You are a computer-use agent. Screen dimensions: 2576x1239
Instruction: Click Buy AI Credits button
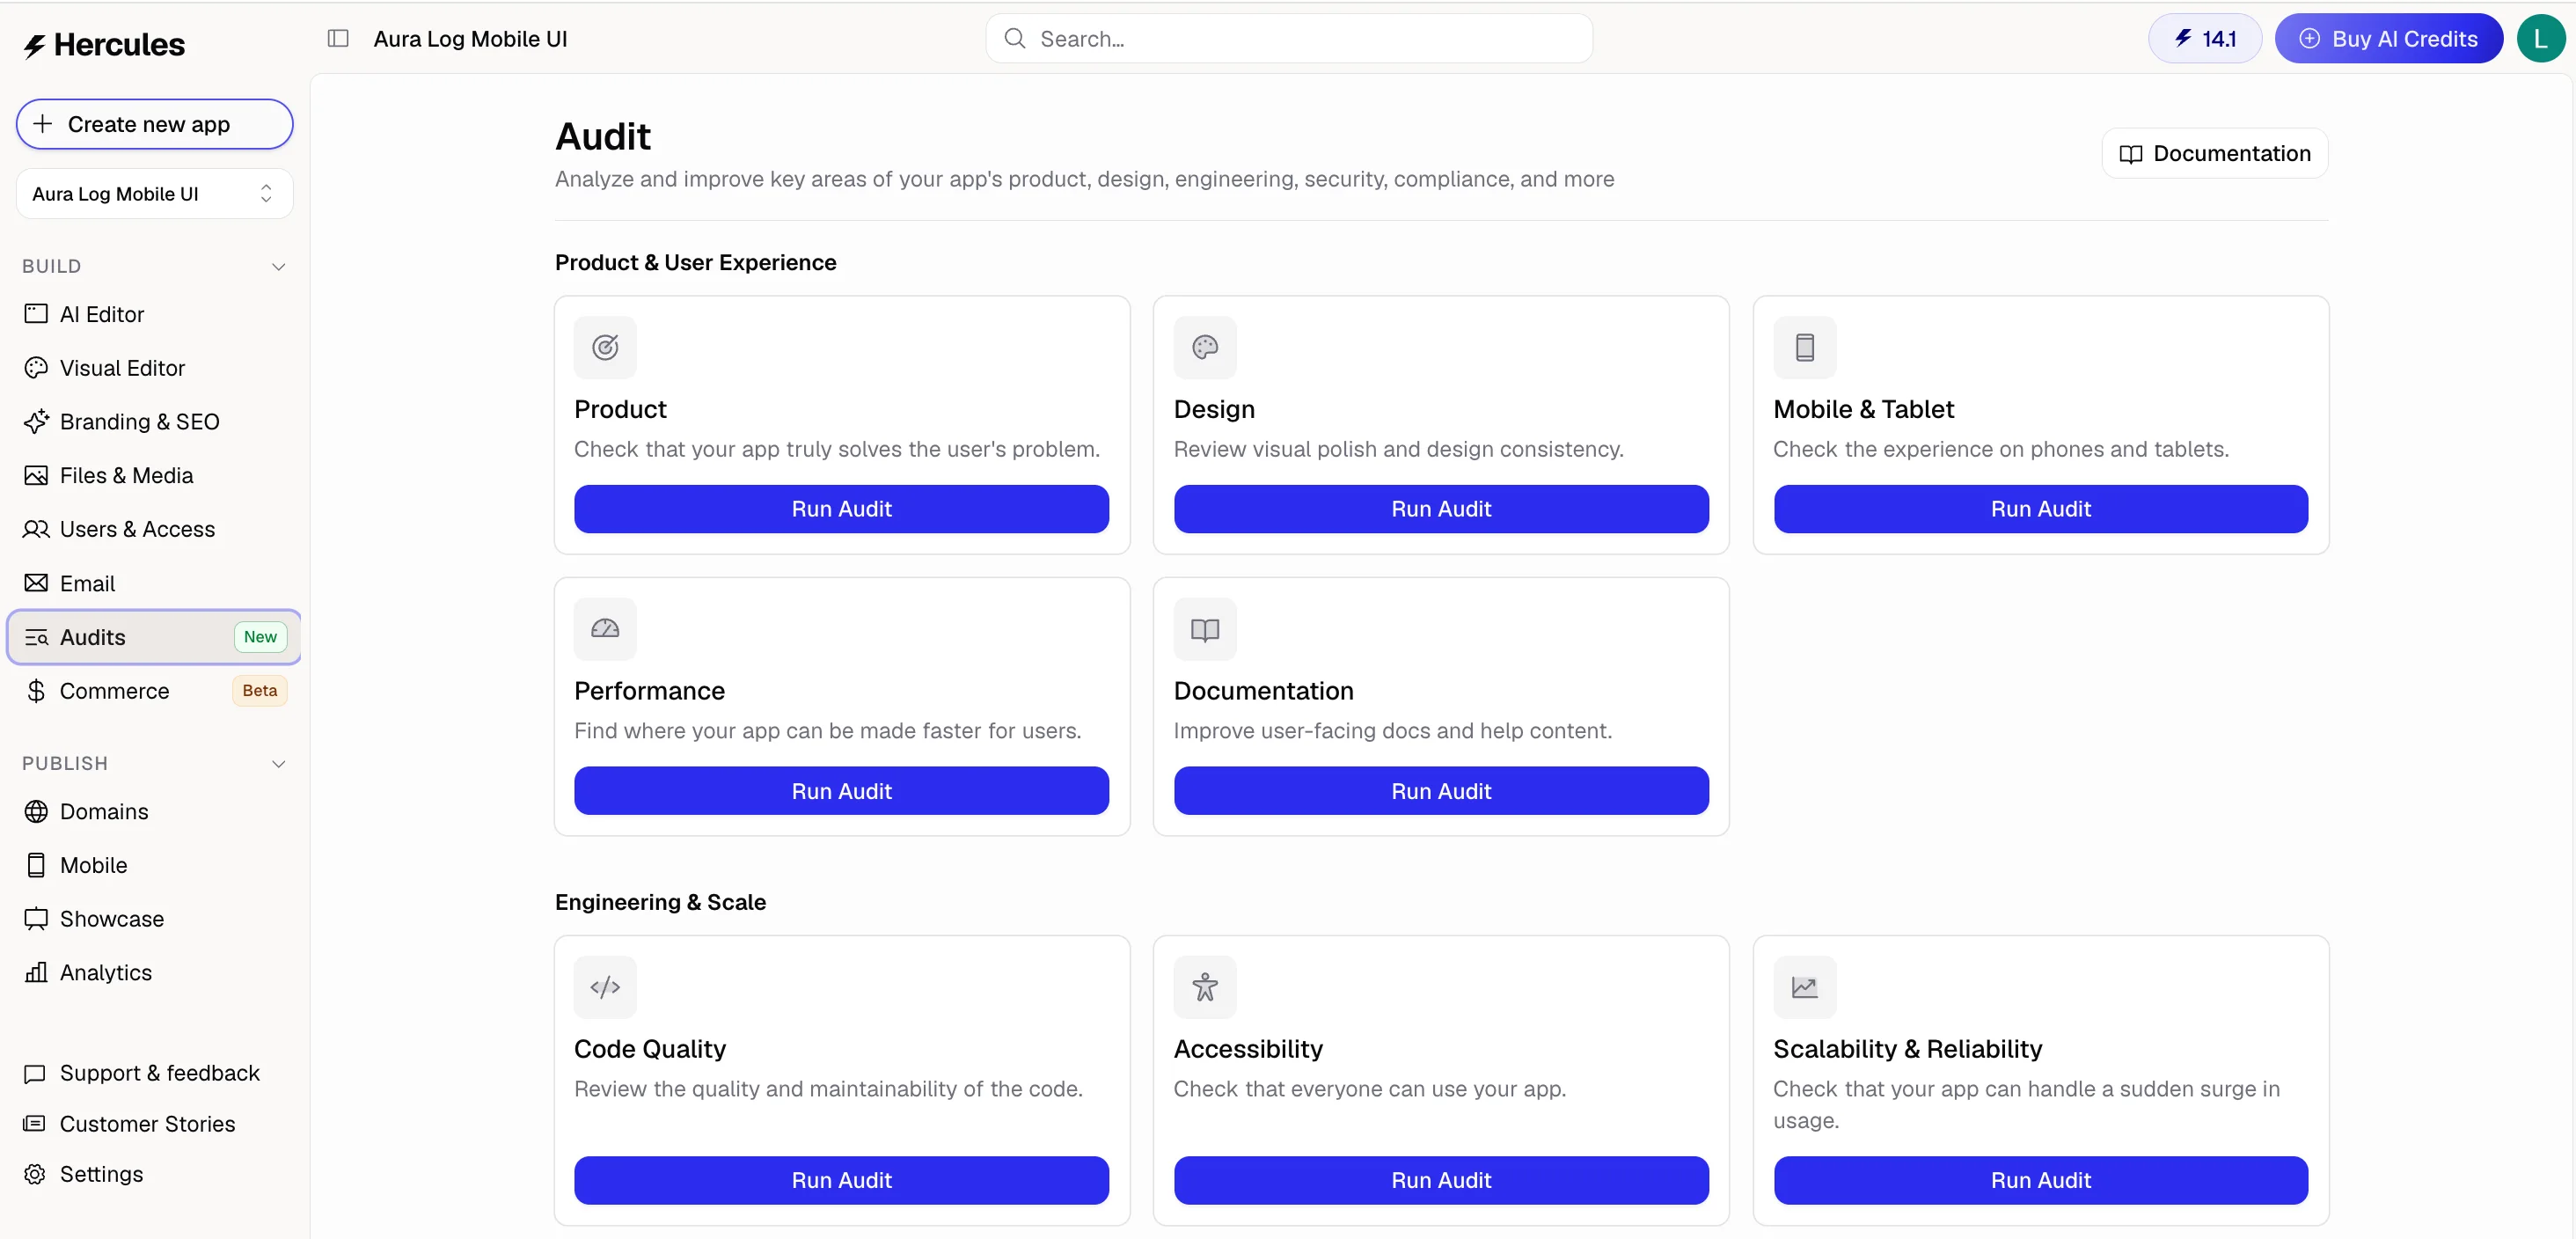tap(2388, 38)
